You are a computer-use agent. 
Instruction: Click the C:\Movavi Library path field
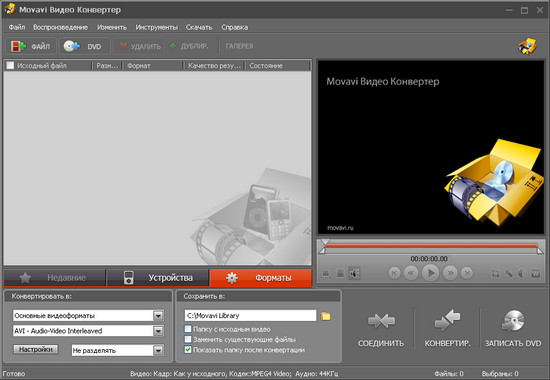(x=250, y=315)
